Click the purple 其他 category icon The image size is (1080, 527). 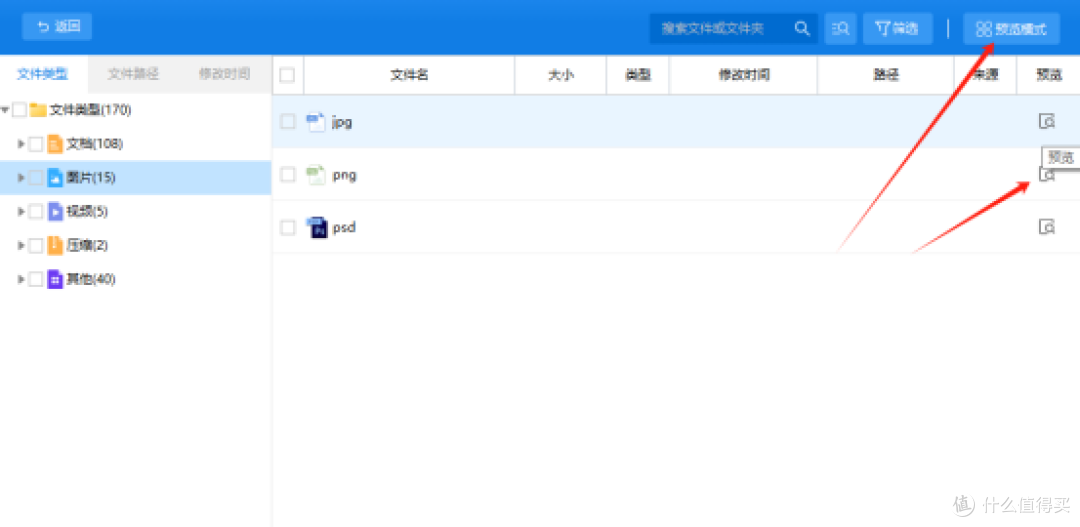(55, 279)
